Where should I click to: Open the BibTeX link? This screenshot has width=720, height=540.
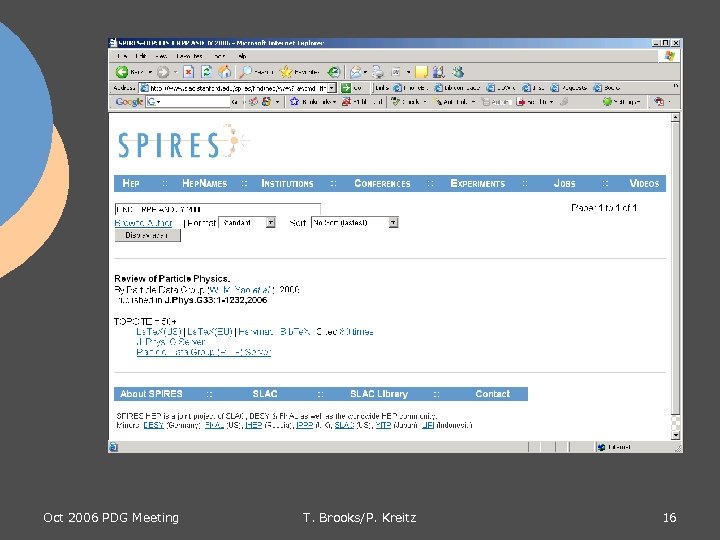coord(295,332)
